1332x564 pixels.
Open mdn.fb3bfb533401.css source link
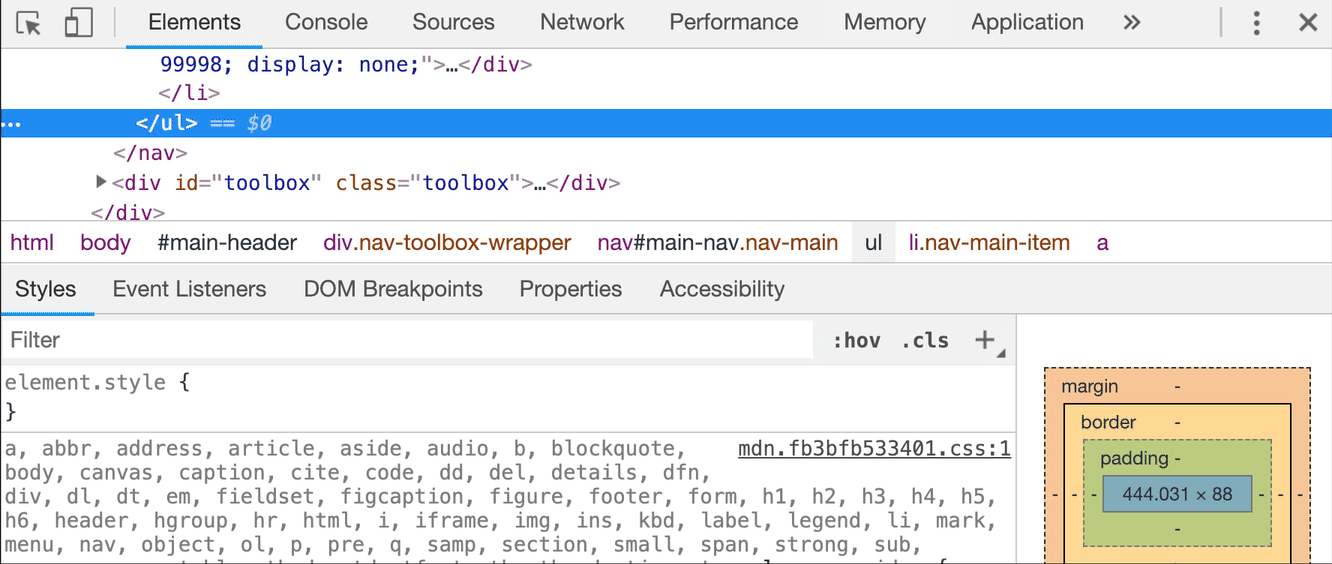(874, 449)
